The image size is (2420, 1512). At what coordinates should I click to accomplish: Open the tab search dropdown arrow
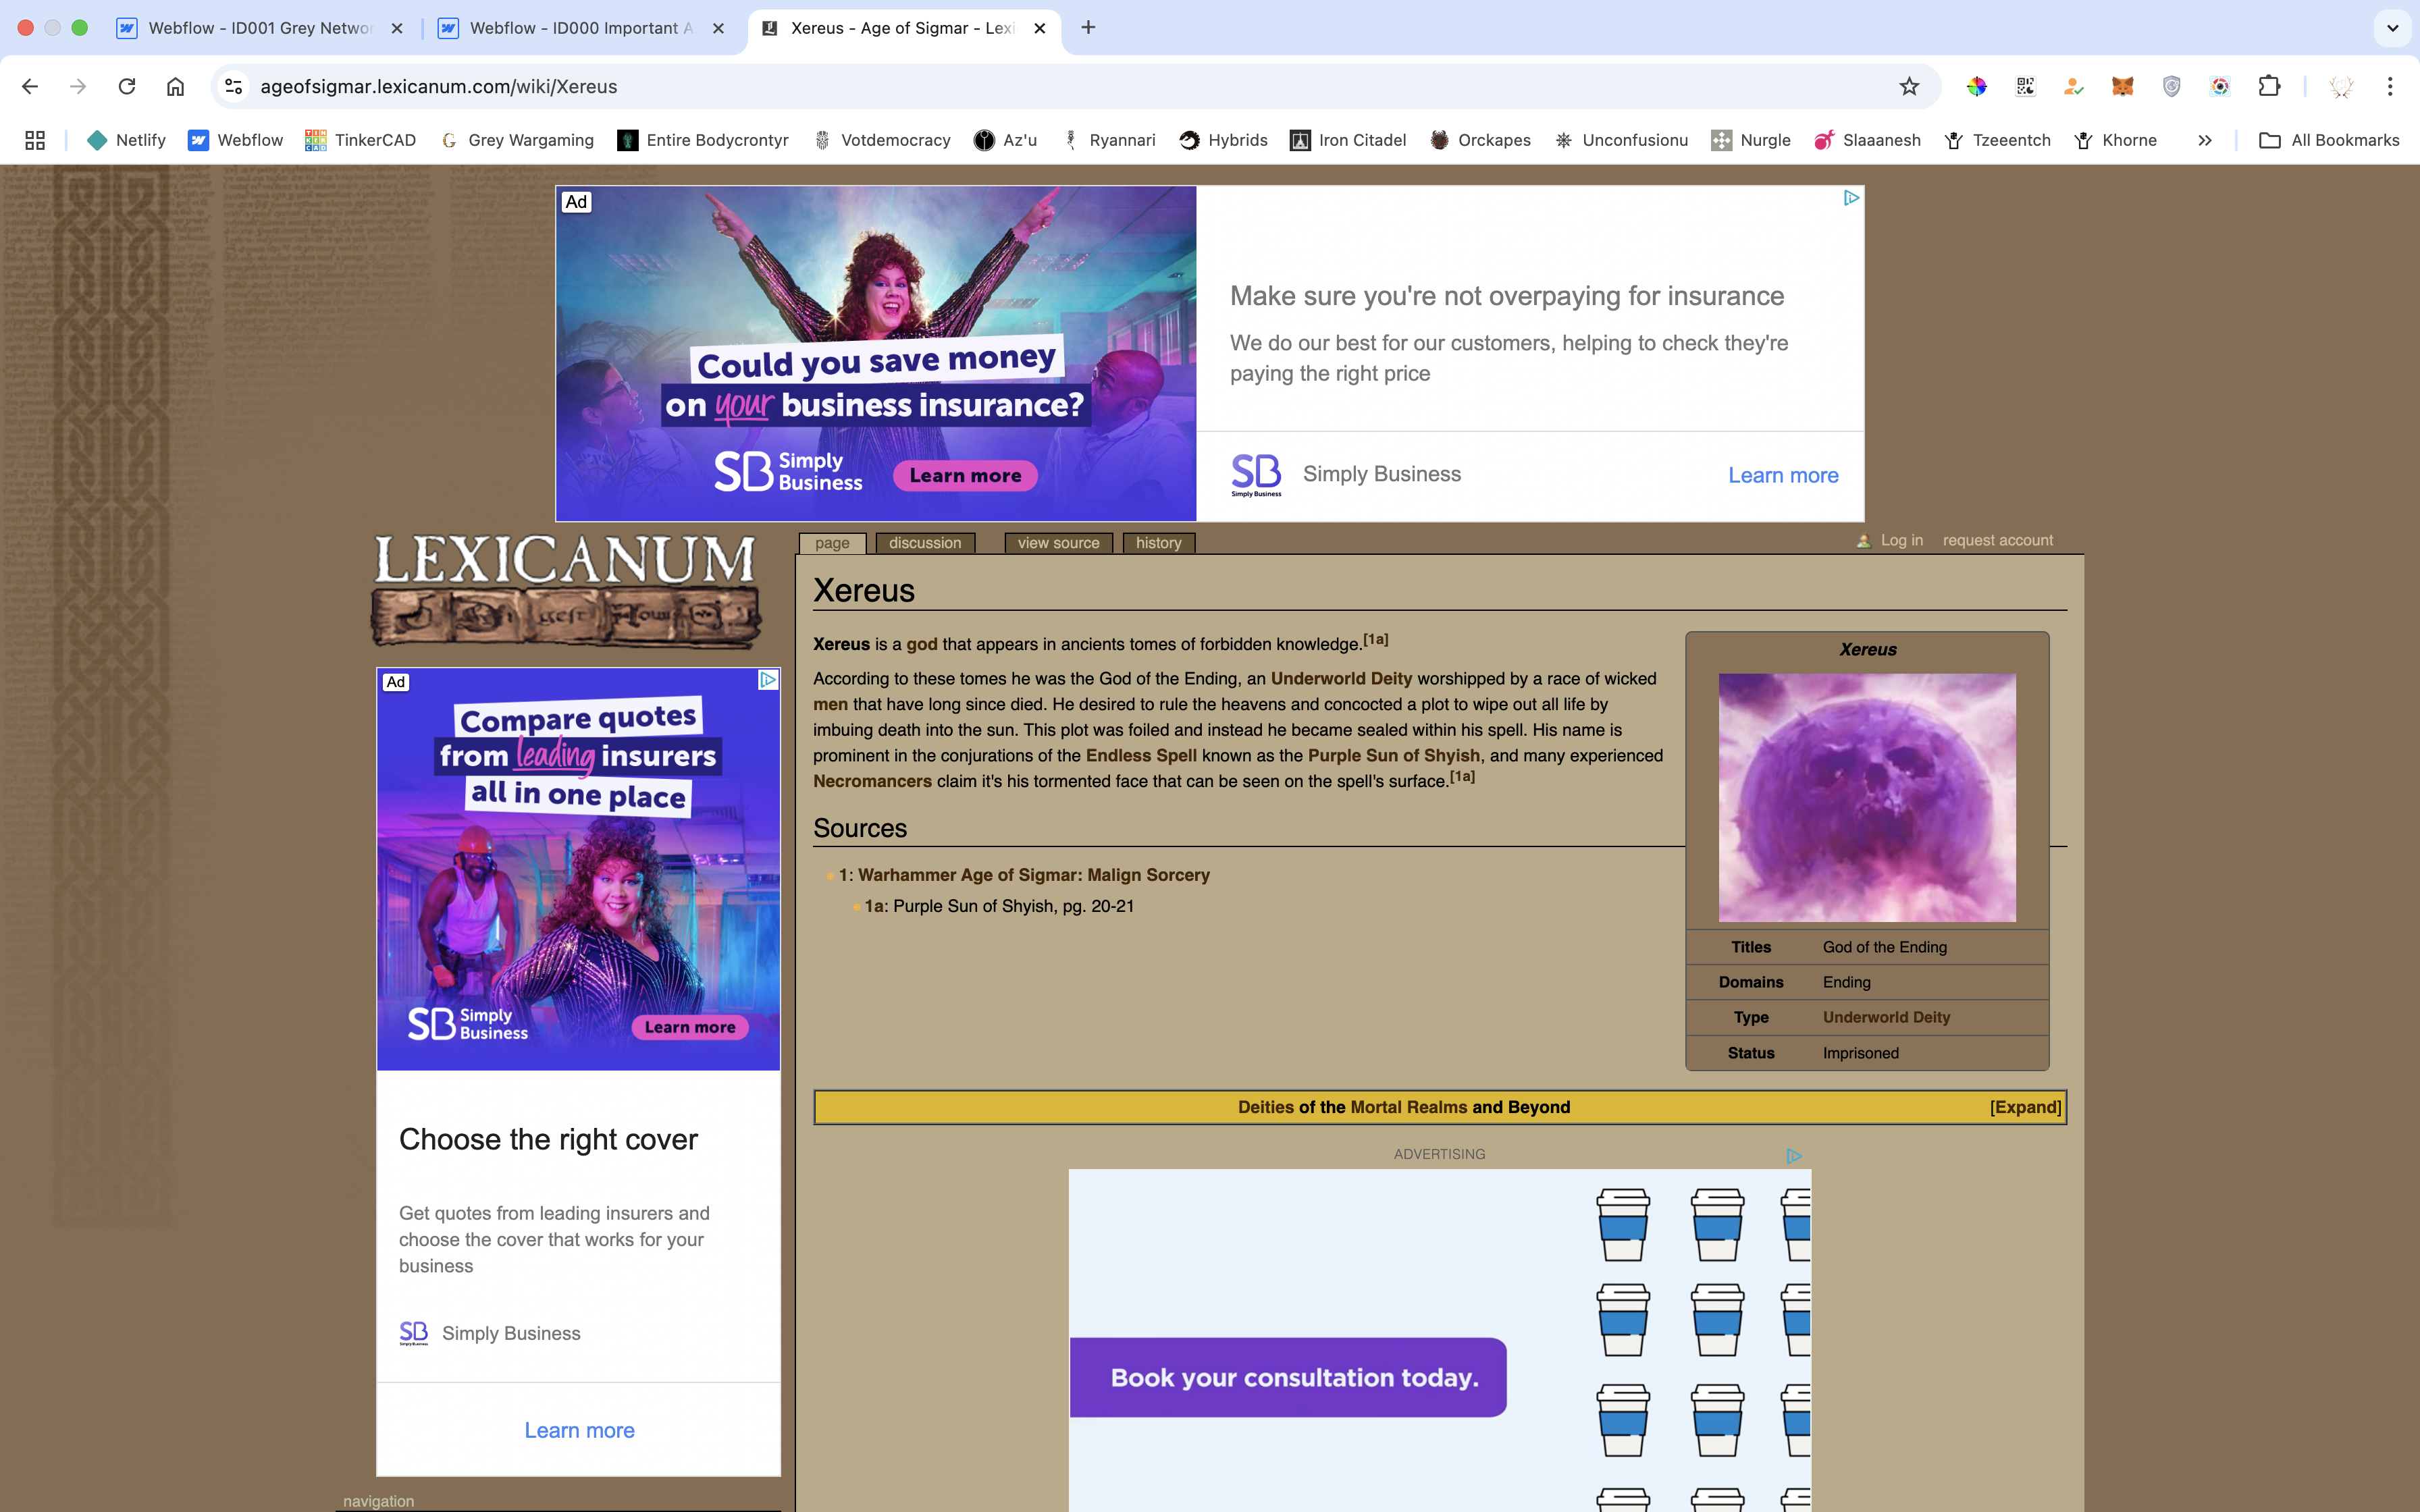2392,28
